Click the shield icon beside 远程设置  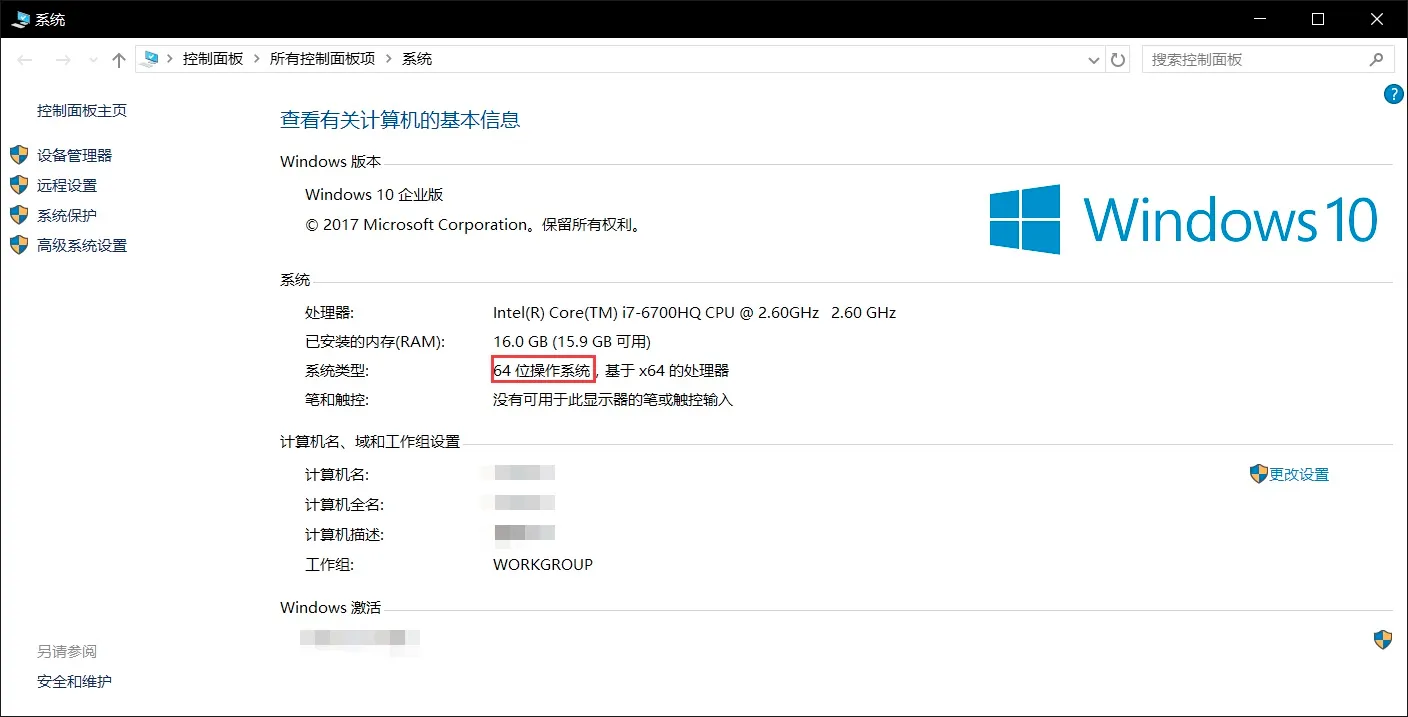tap(19, 186)
